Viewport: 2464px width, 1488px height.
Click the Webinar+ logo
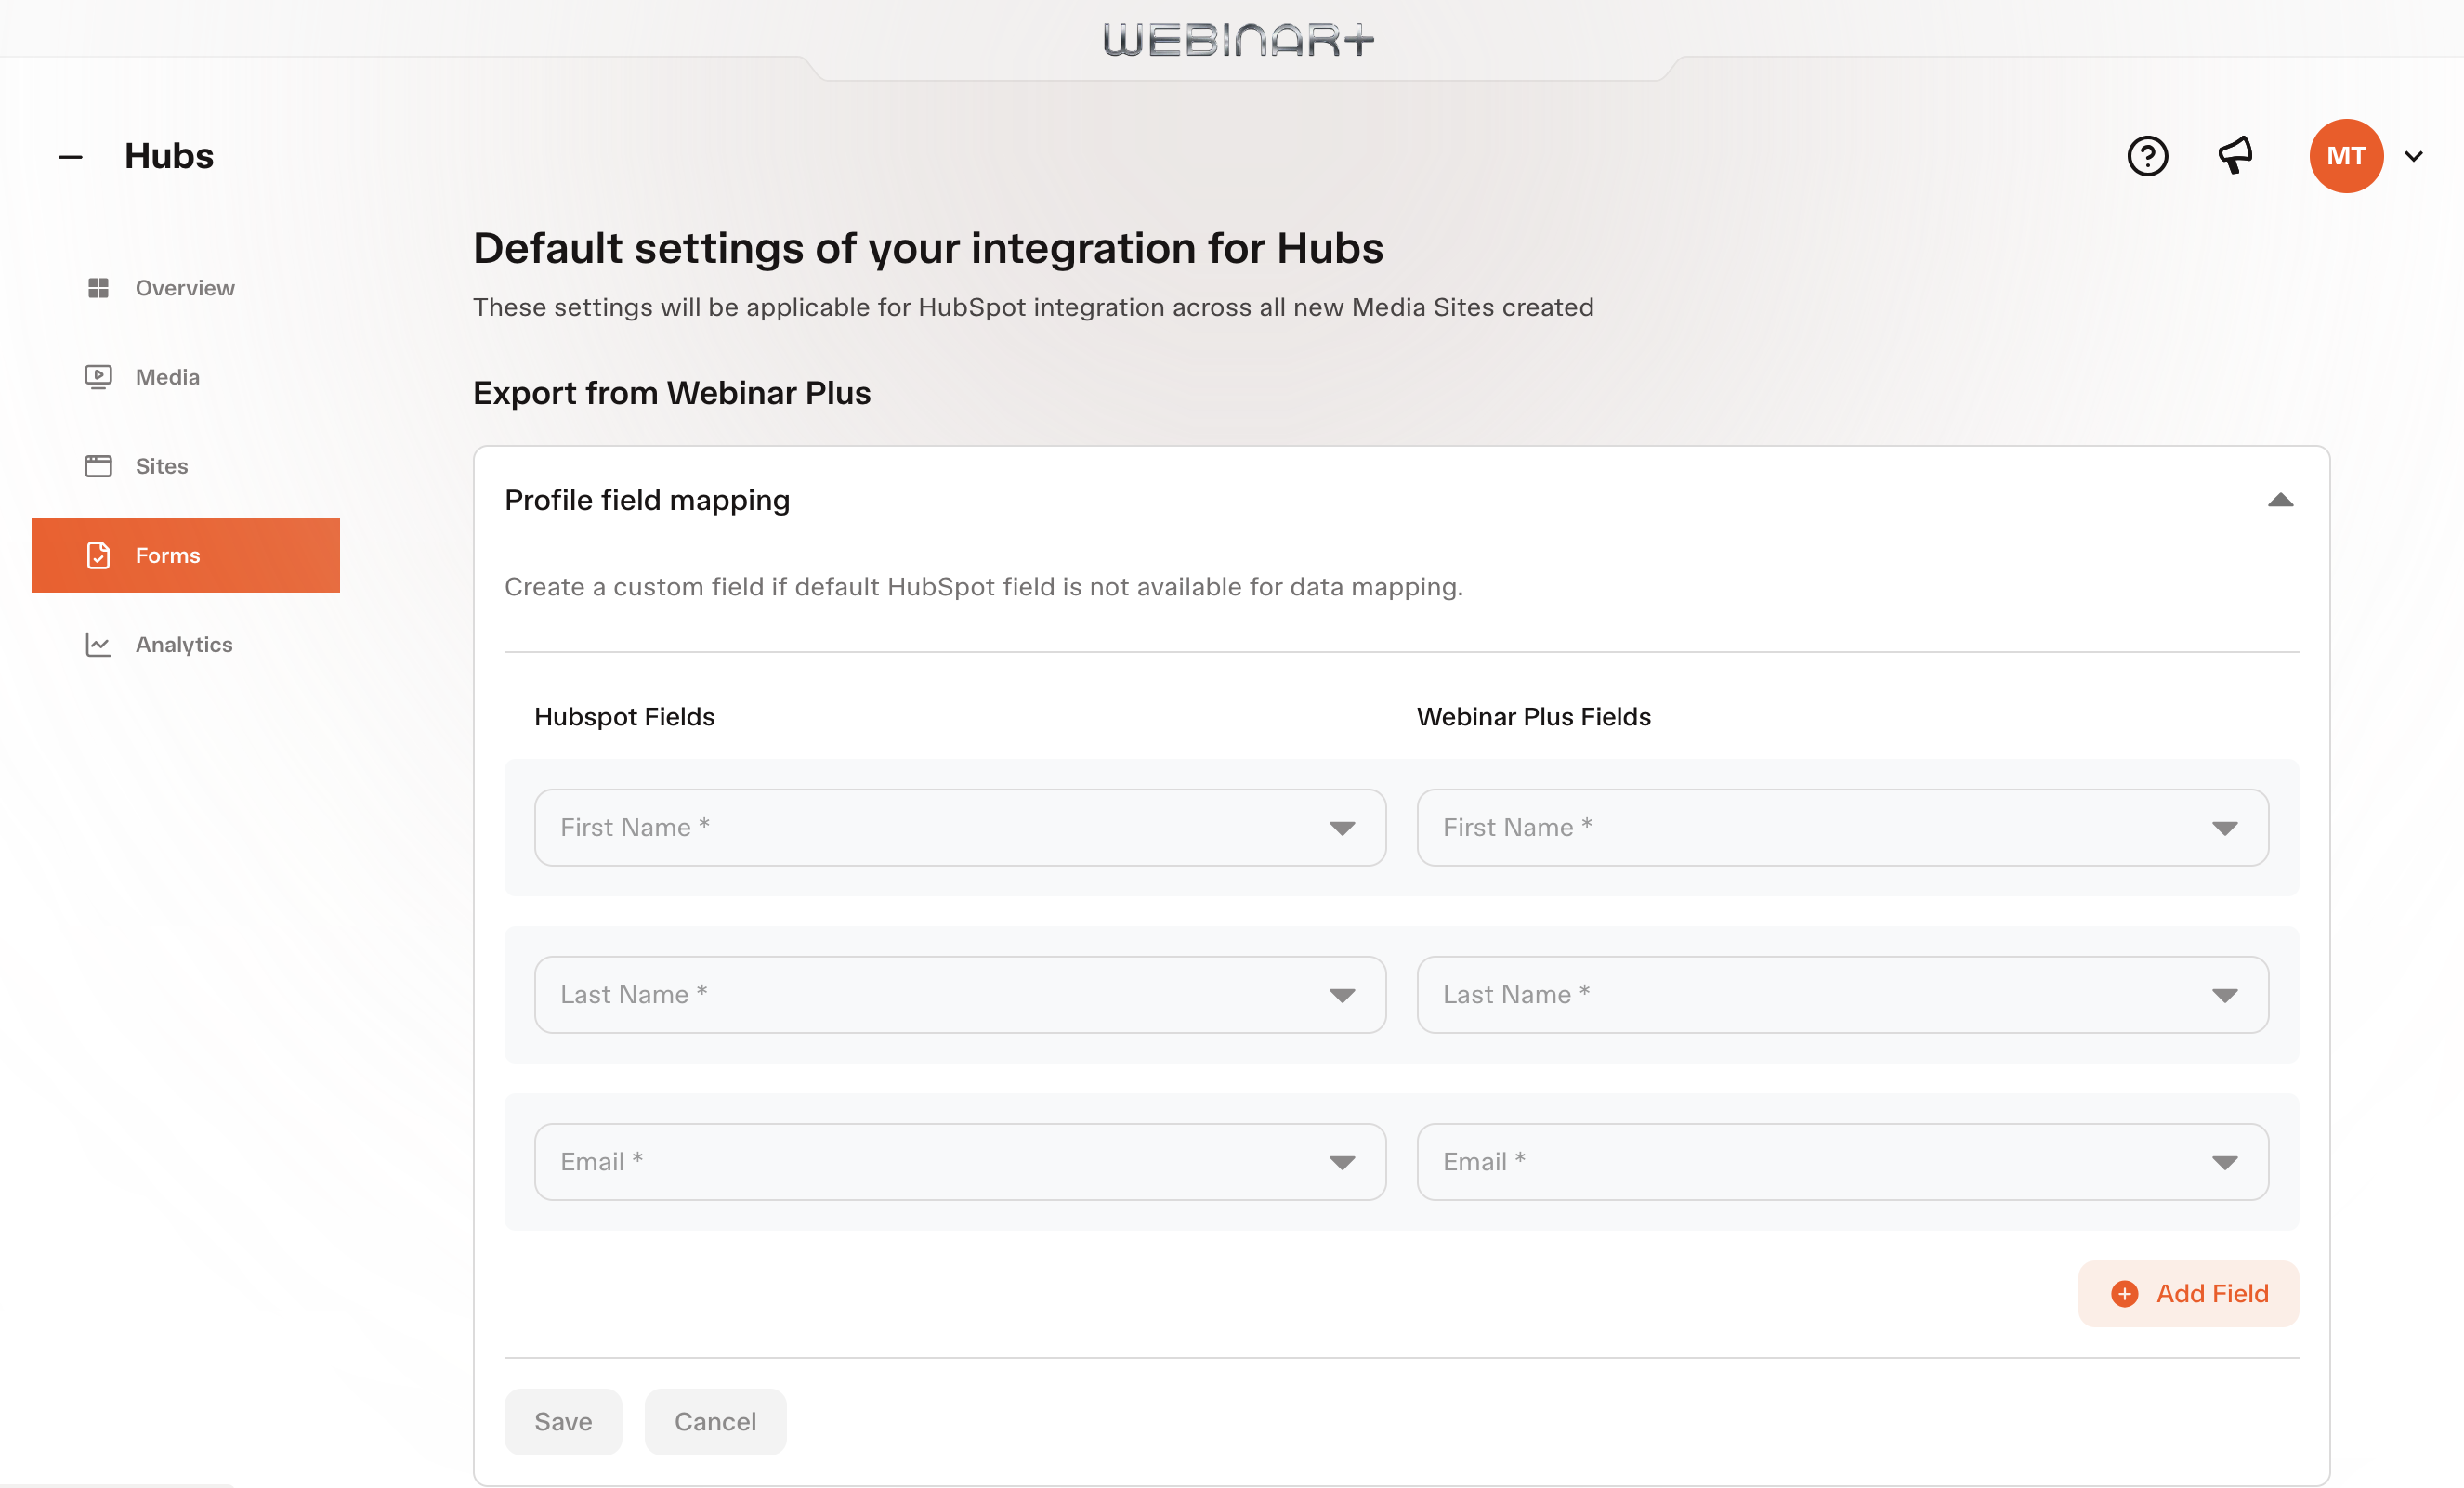(1238, 40)
